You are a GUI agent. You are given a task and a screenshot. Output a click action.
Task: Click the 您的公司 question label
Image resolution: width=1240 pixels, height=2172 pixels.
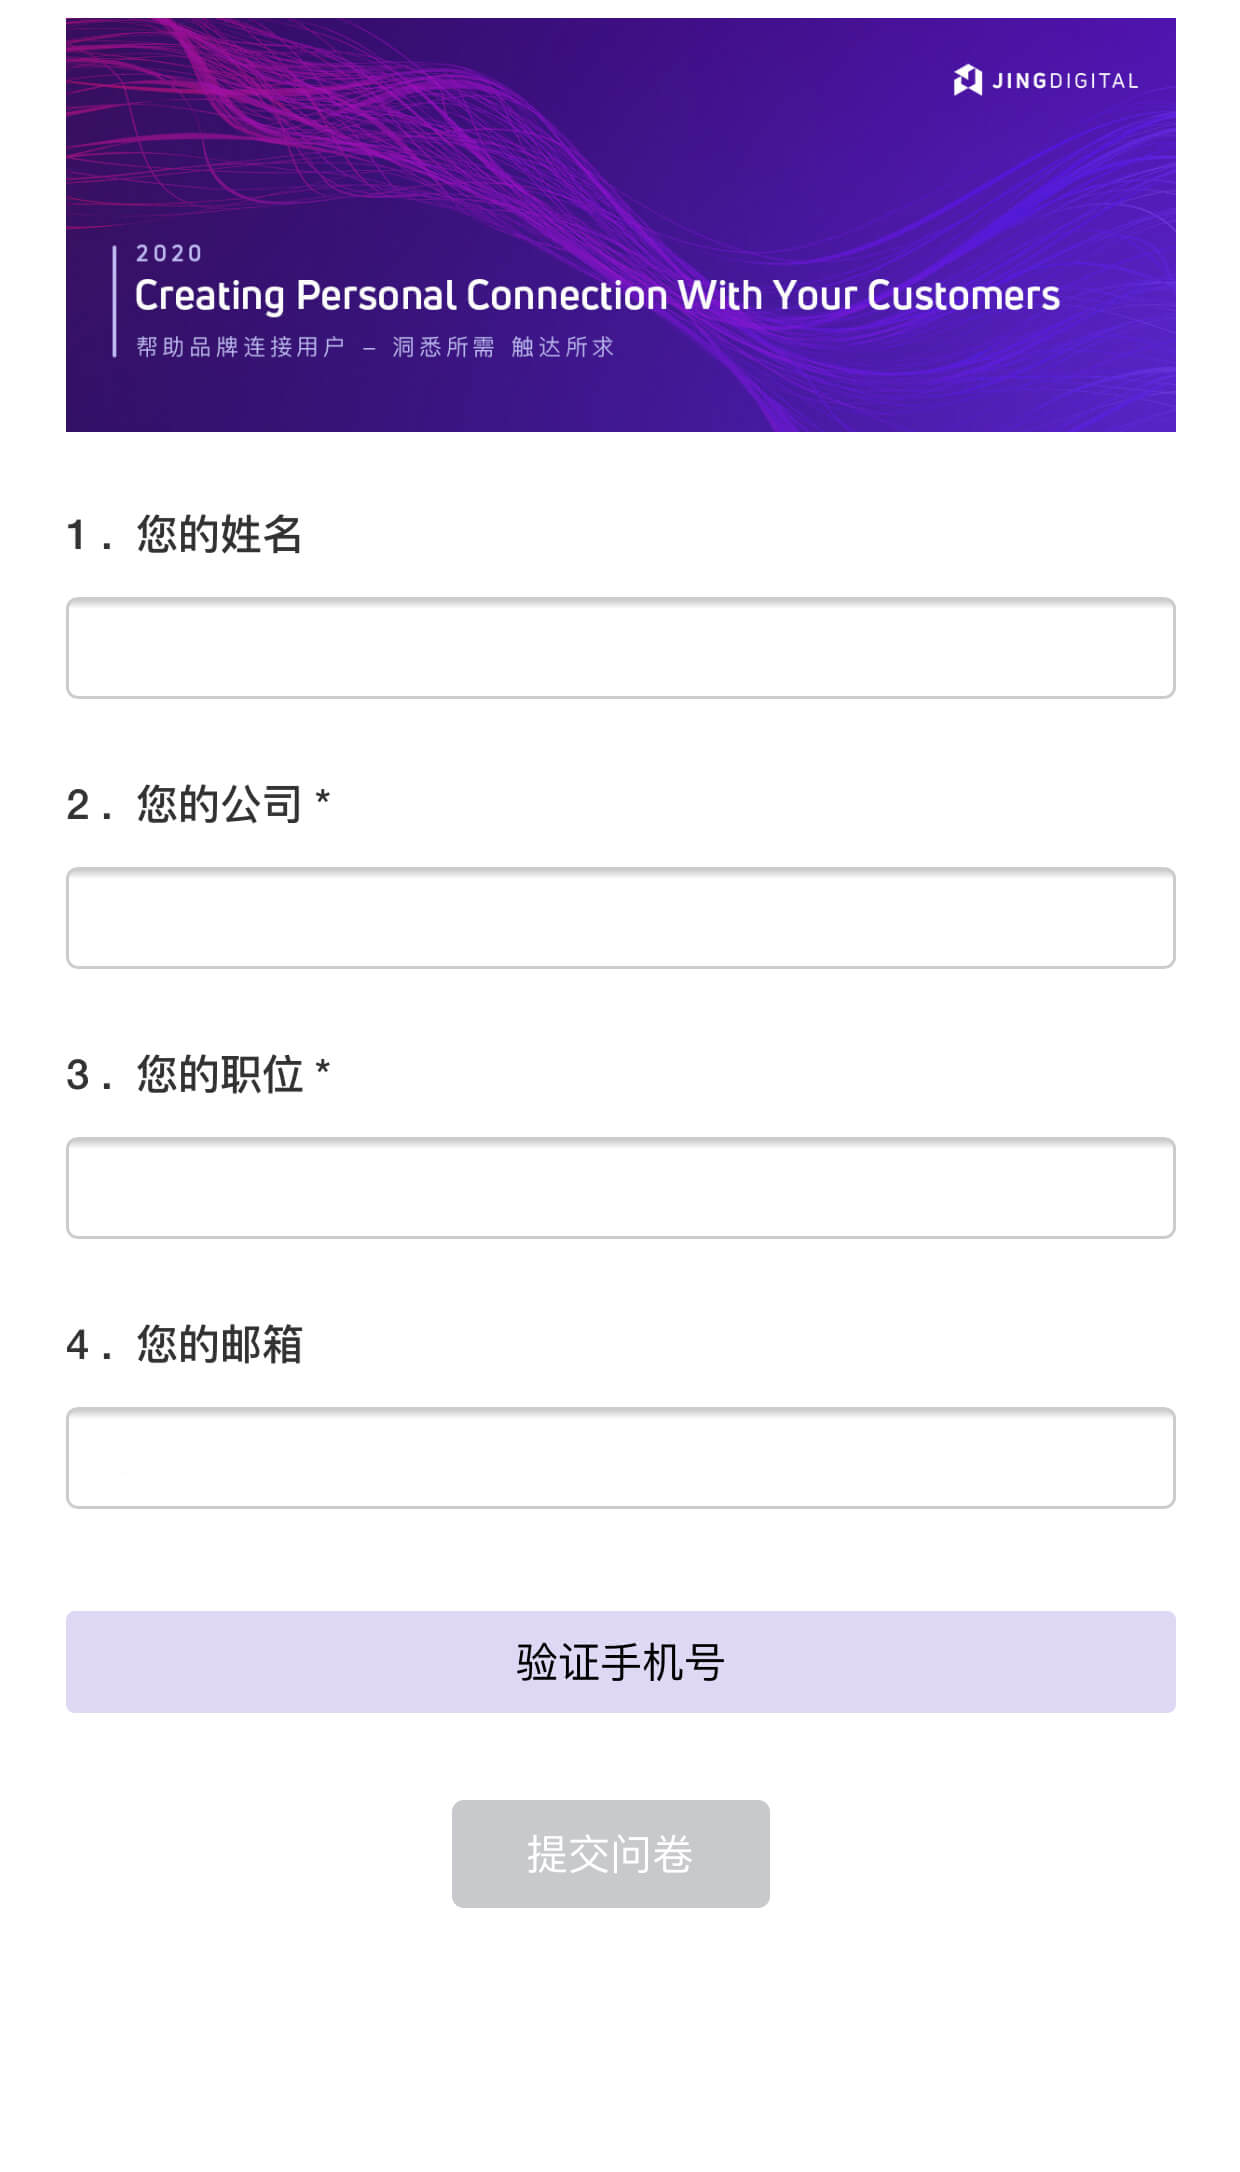point(219,804)
